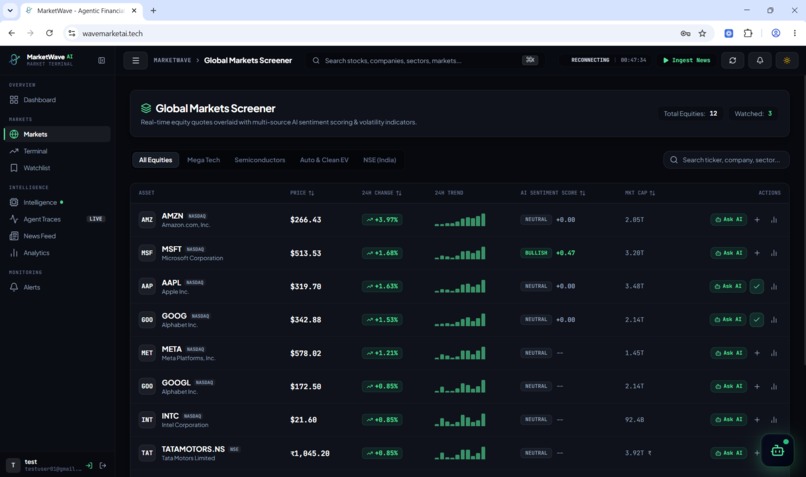Screen dimensions: 806x477
Task: Open Dashboard in the sidebar
Action: (57, 100)
